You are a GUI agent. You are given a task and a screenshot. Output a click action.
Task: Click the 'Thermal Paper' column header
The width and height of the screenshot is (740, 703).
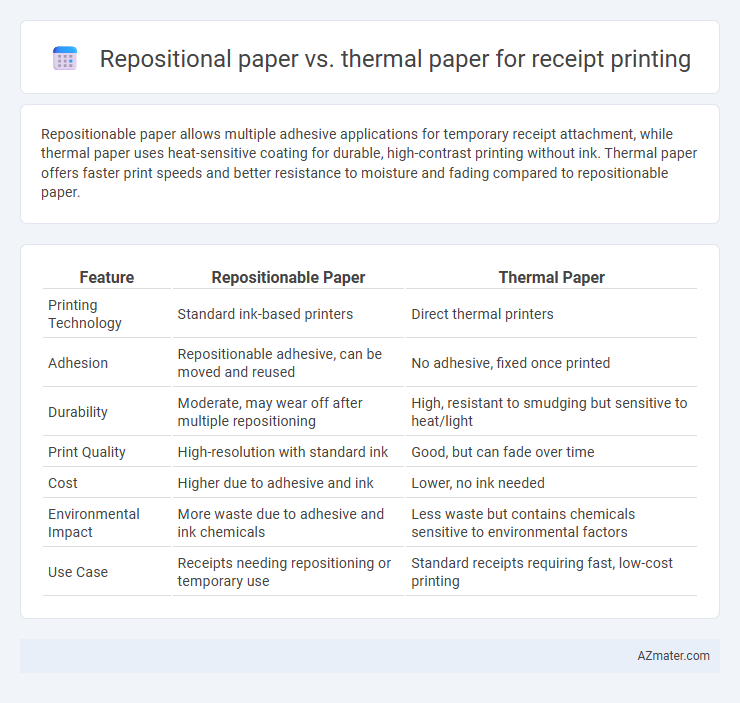point(551,277)
